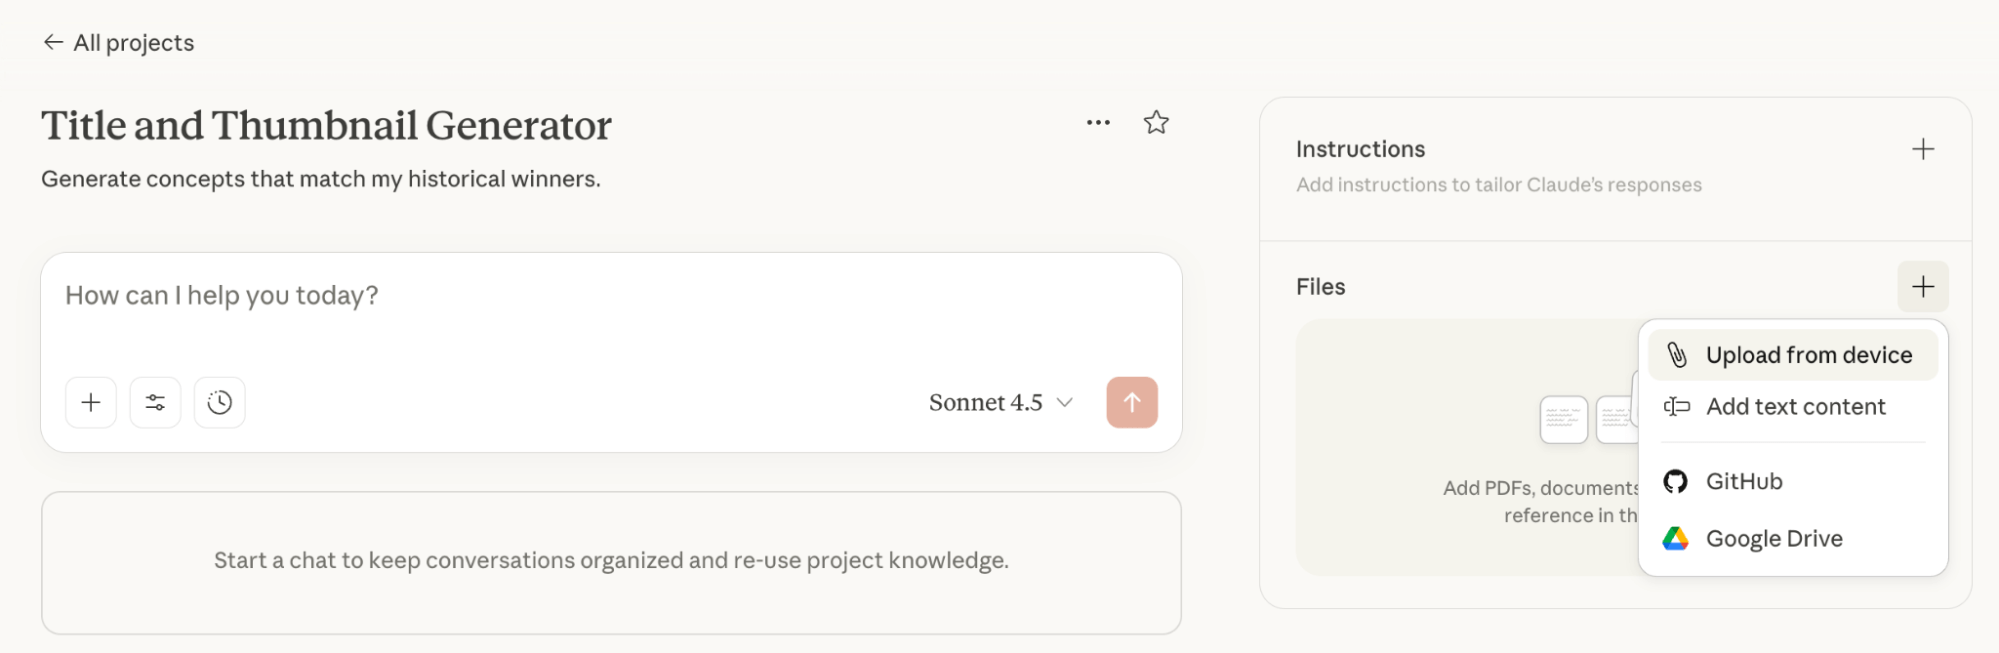The height and width of the screenshot is (653, 1999).
Task: Choose Upload from device in the menu
Action: point(1806,353)
